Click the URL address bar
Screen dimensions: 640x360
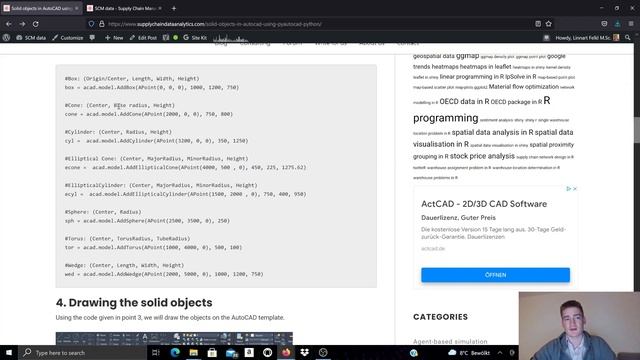310,24
